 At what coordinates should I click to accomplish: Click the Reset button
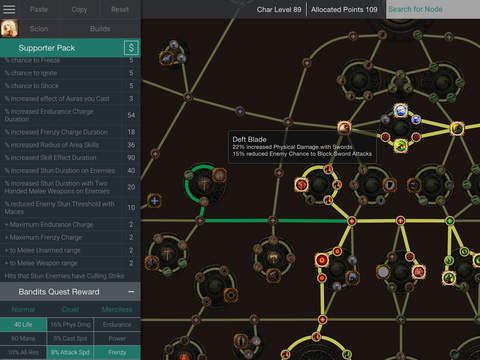[120, 10]
